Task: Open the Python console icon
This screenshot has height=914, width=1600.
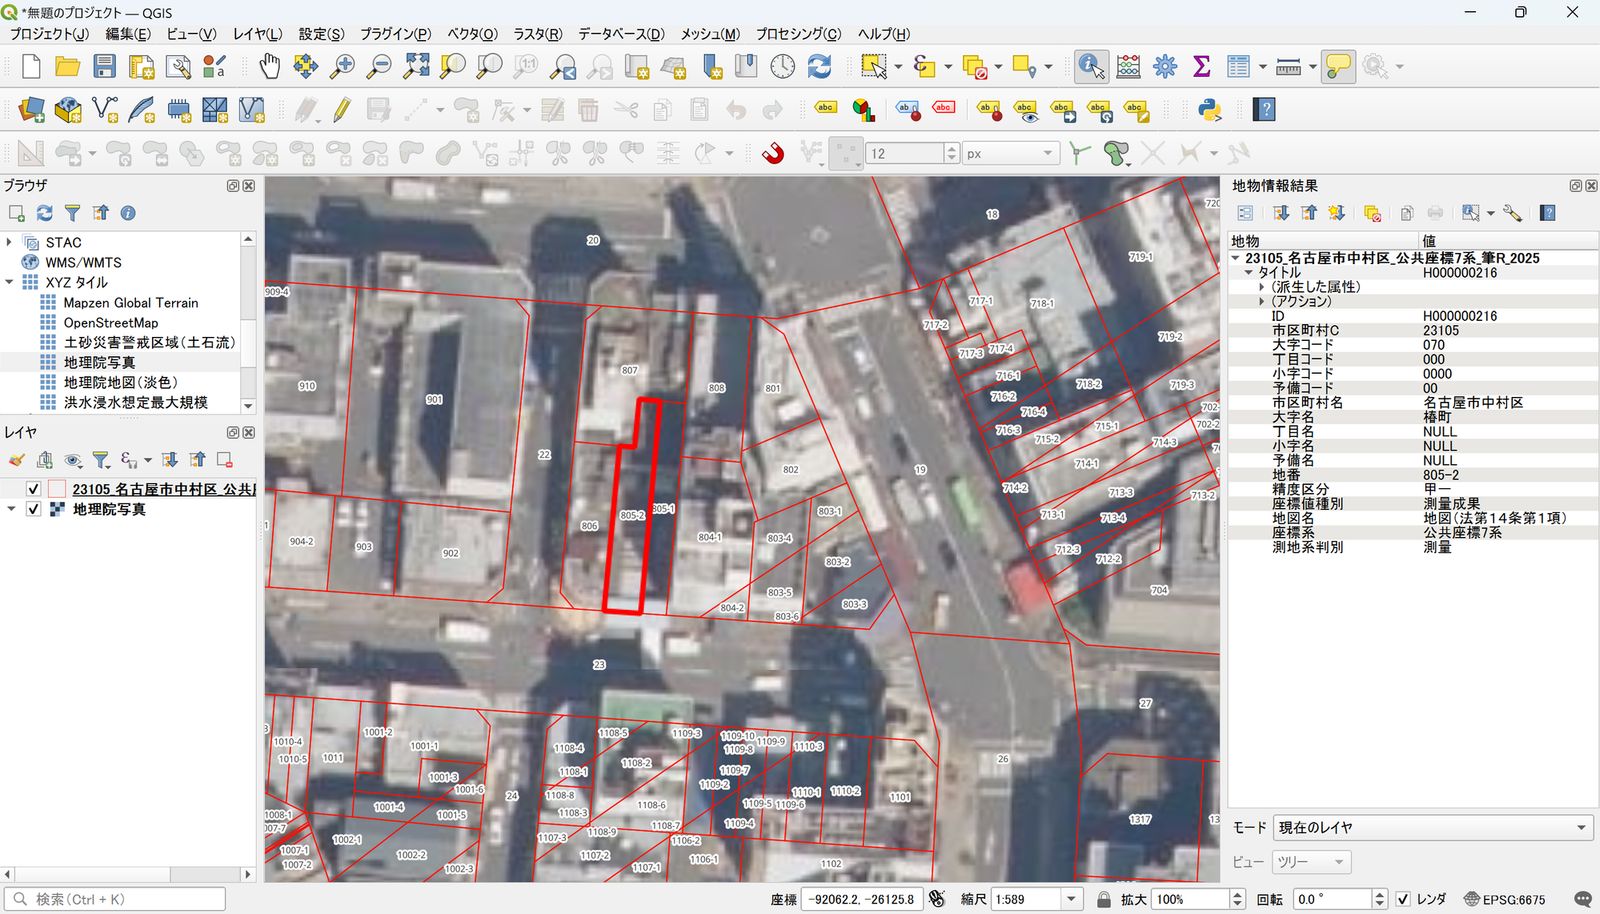Action: [1210, 110]
